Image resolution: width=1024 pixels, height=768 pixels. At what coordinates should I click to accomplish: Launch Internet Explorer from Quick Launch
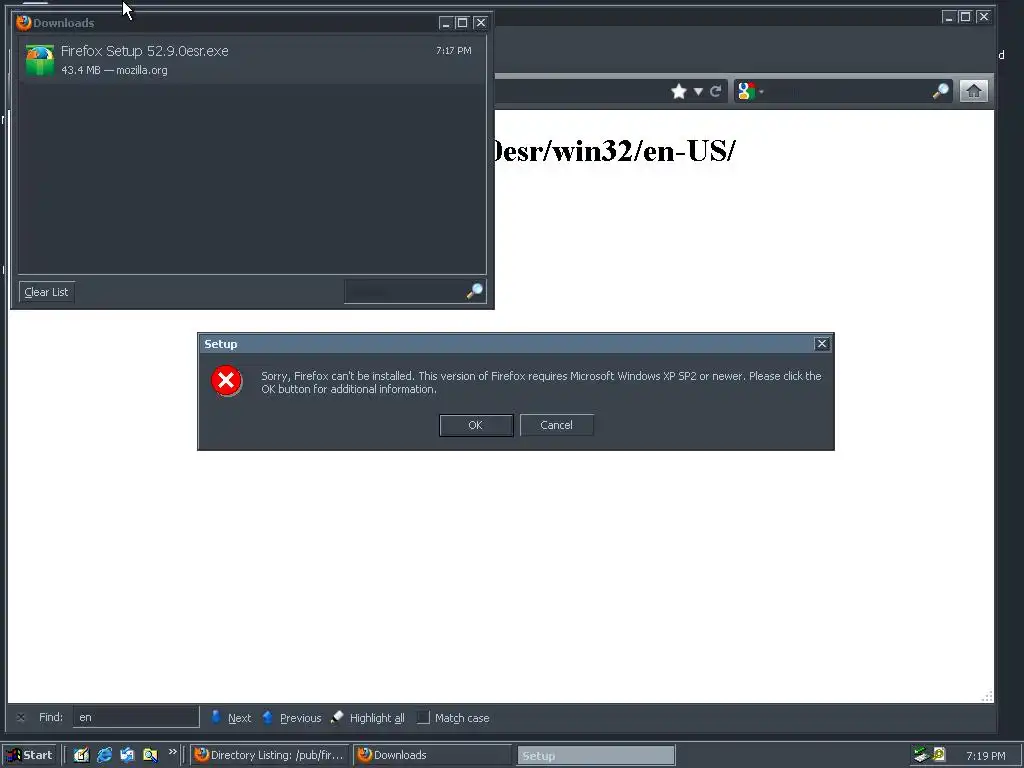pos(104,755)
